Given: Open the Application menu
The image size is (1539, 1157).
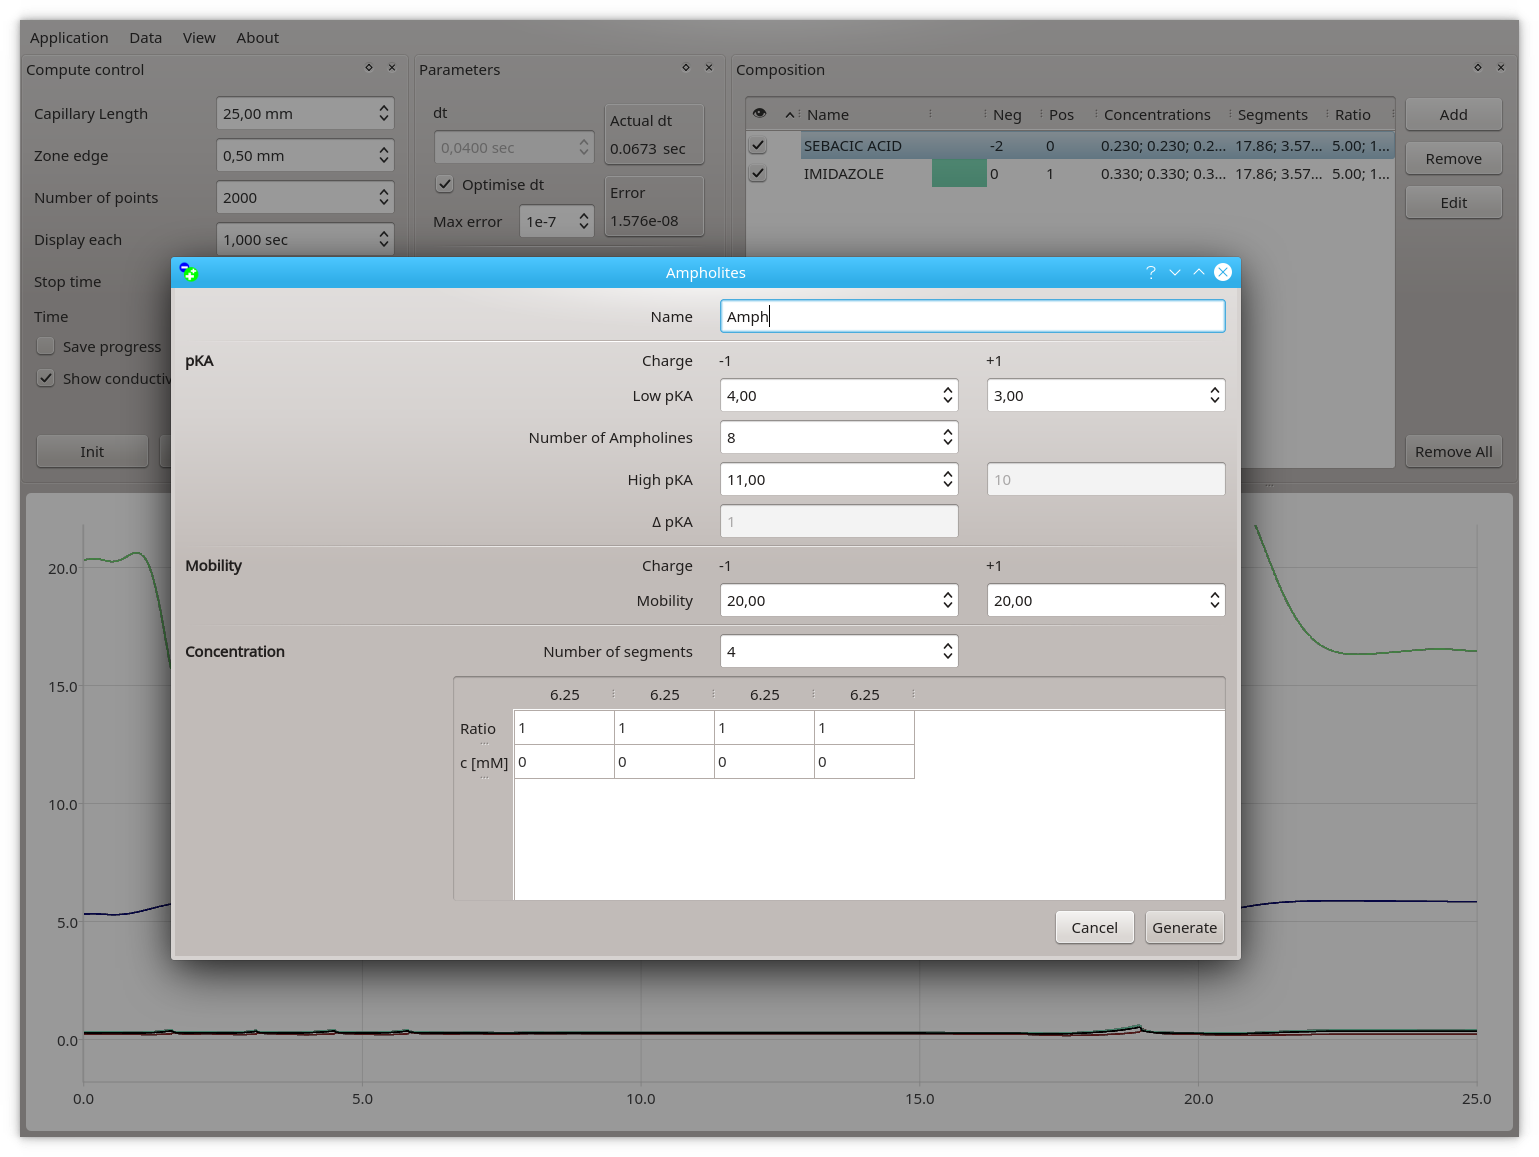Looking at the screenshot, I should 69,37.
